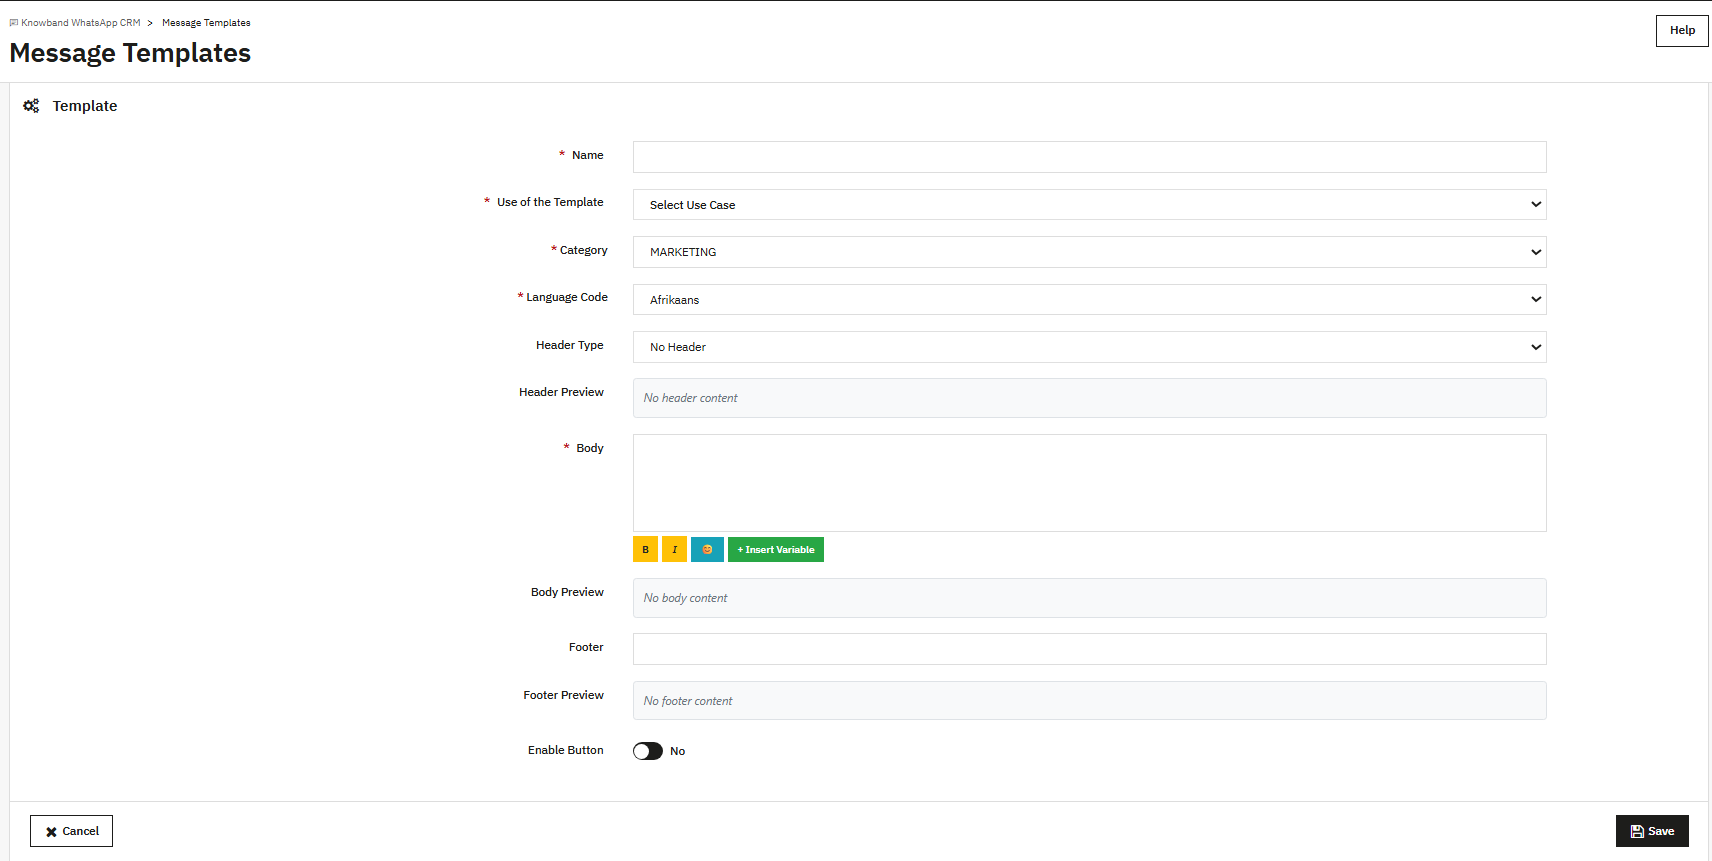Click the 'No body content' preview box
Screen dimensions: 1712x861
coord(1089,598)
